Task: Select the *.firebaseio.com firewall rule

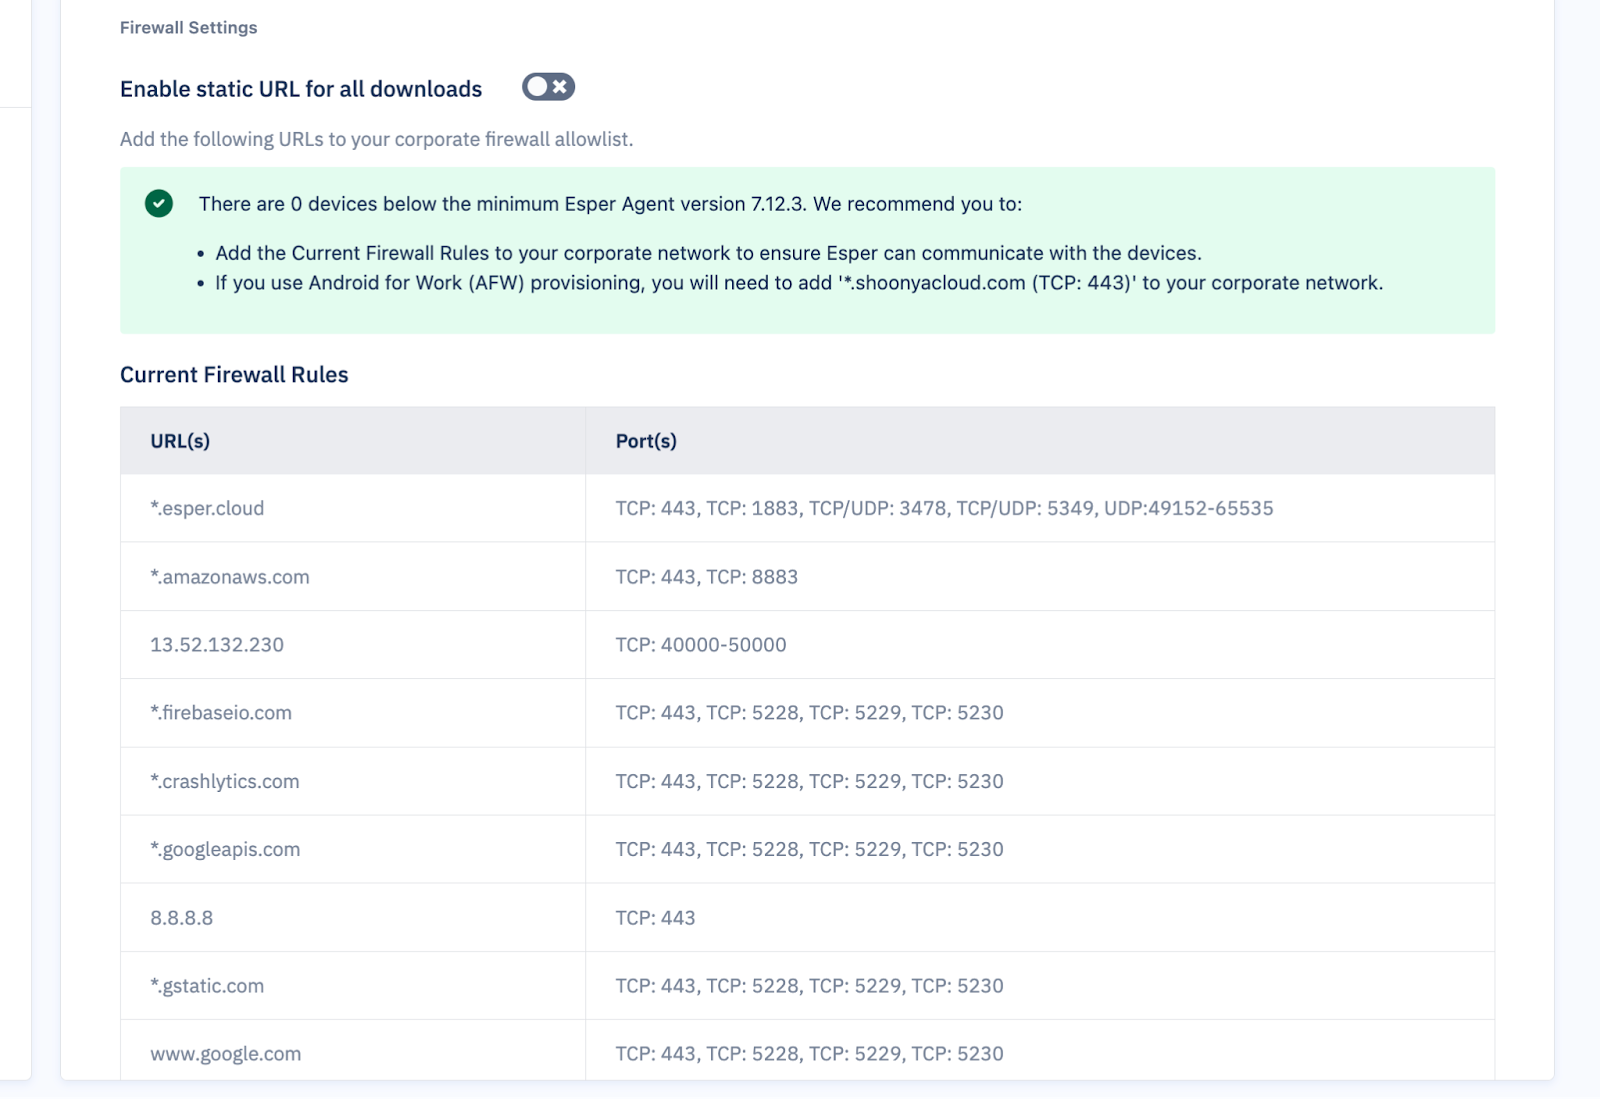Action: coord(221,713)
